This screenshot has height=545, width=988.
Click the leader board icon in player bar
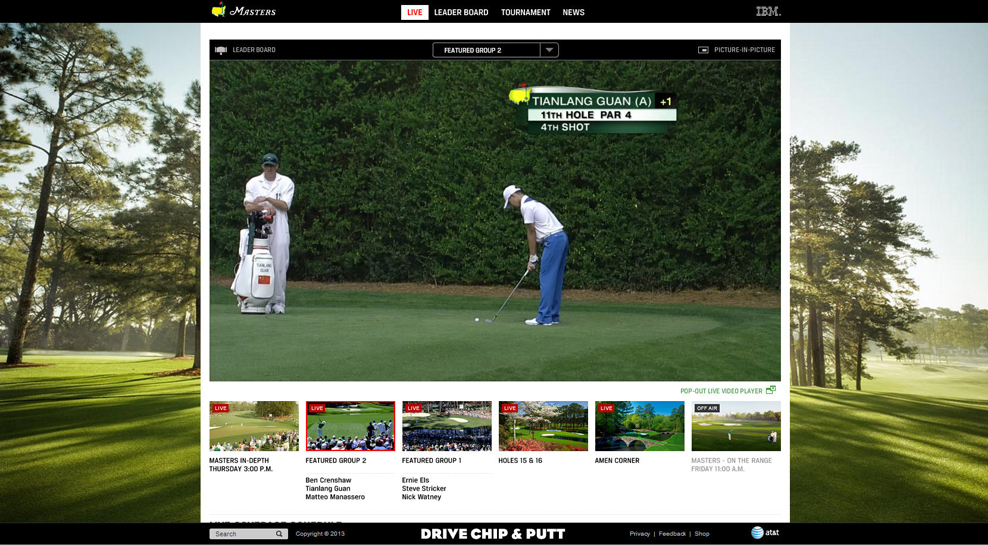(221, 50)
